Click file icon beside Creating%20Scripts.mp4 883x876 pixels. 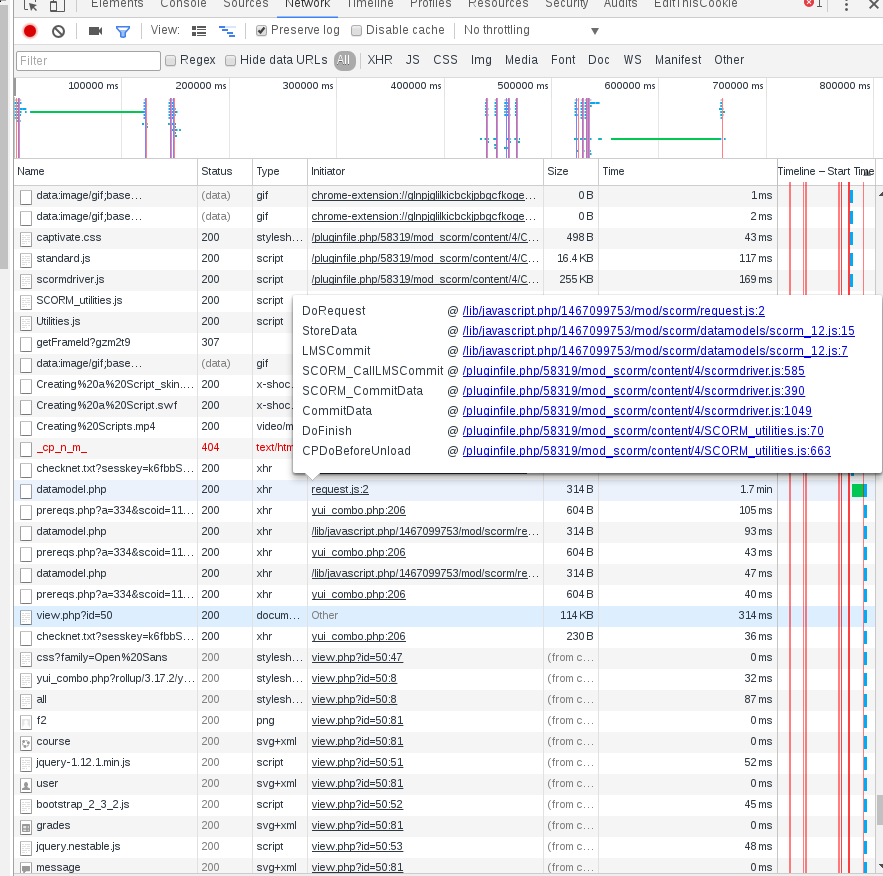(25, 428)
